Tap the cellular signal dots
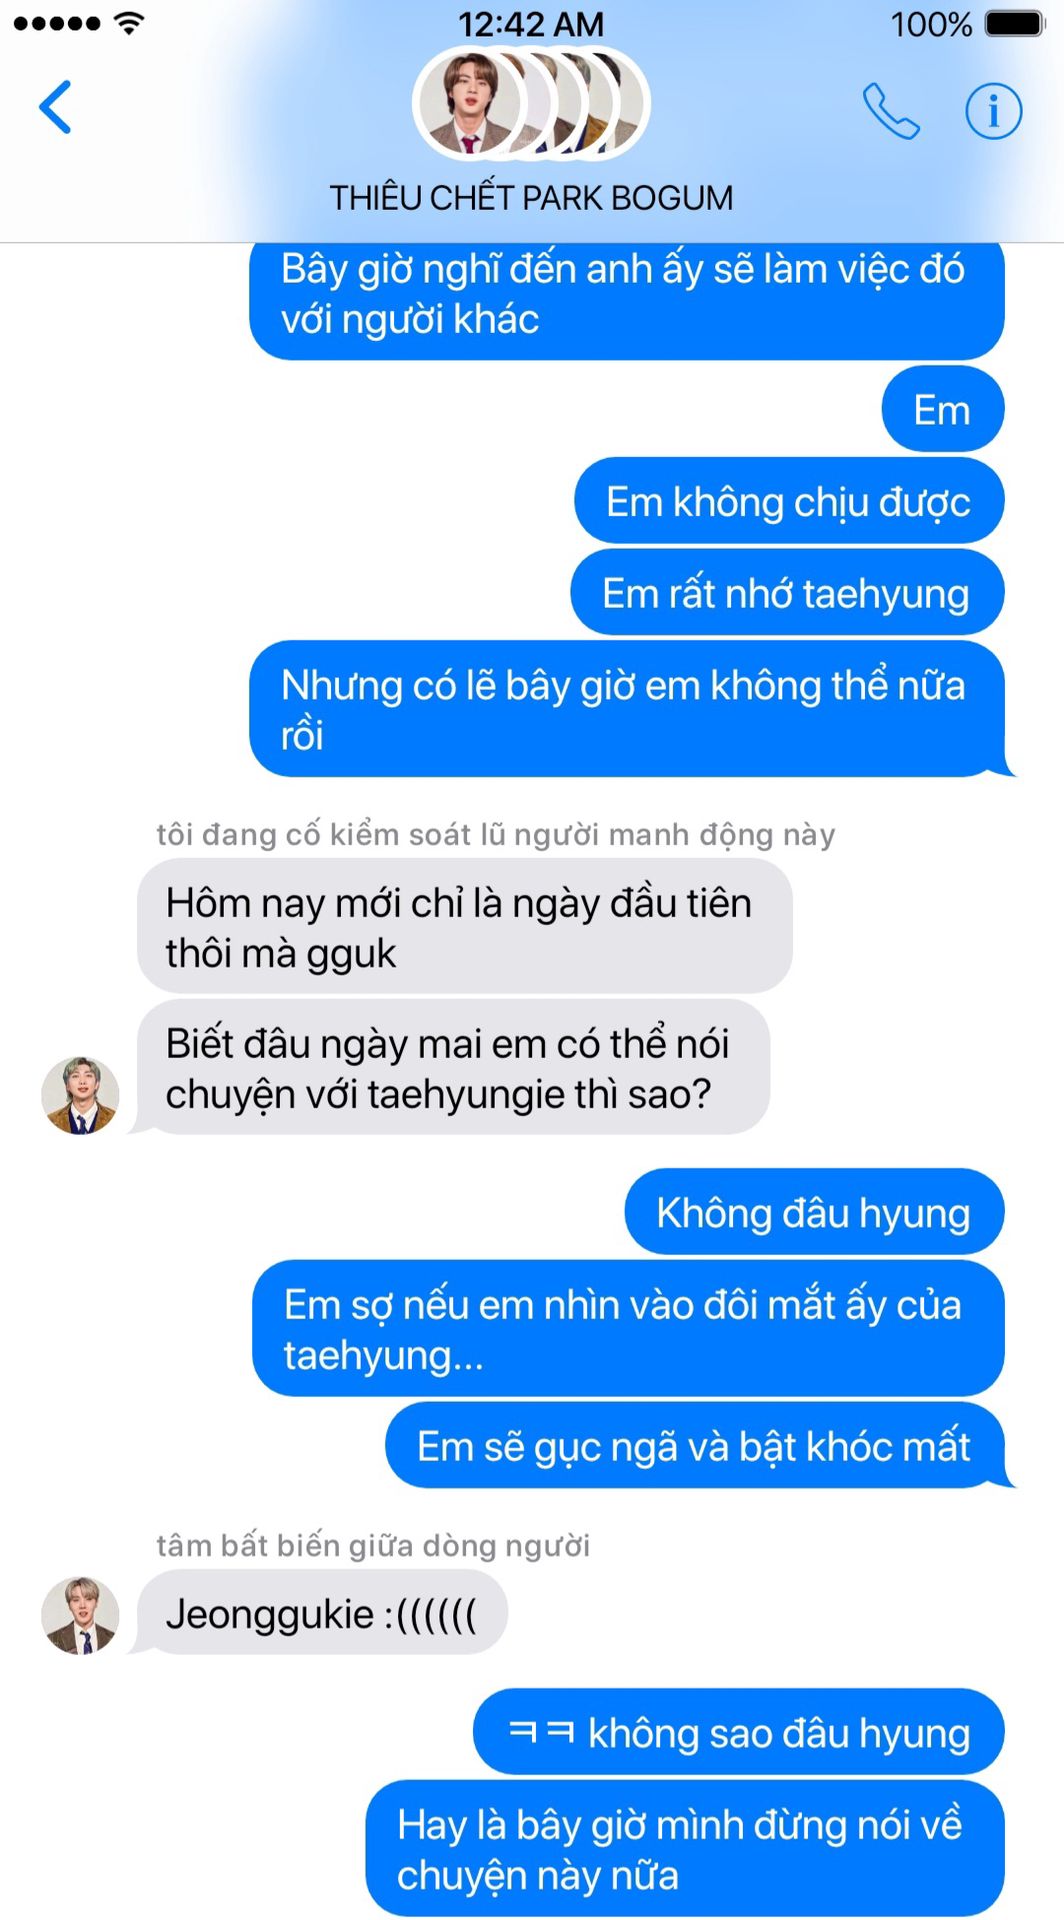The image size is (1064, 1920). (x=57, y=23)
